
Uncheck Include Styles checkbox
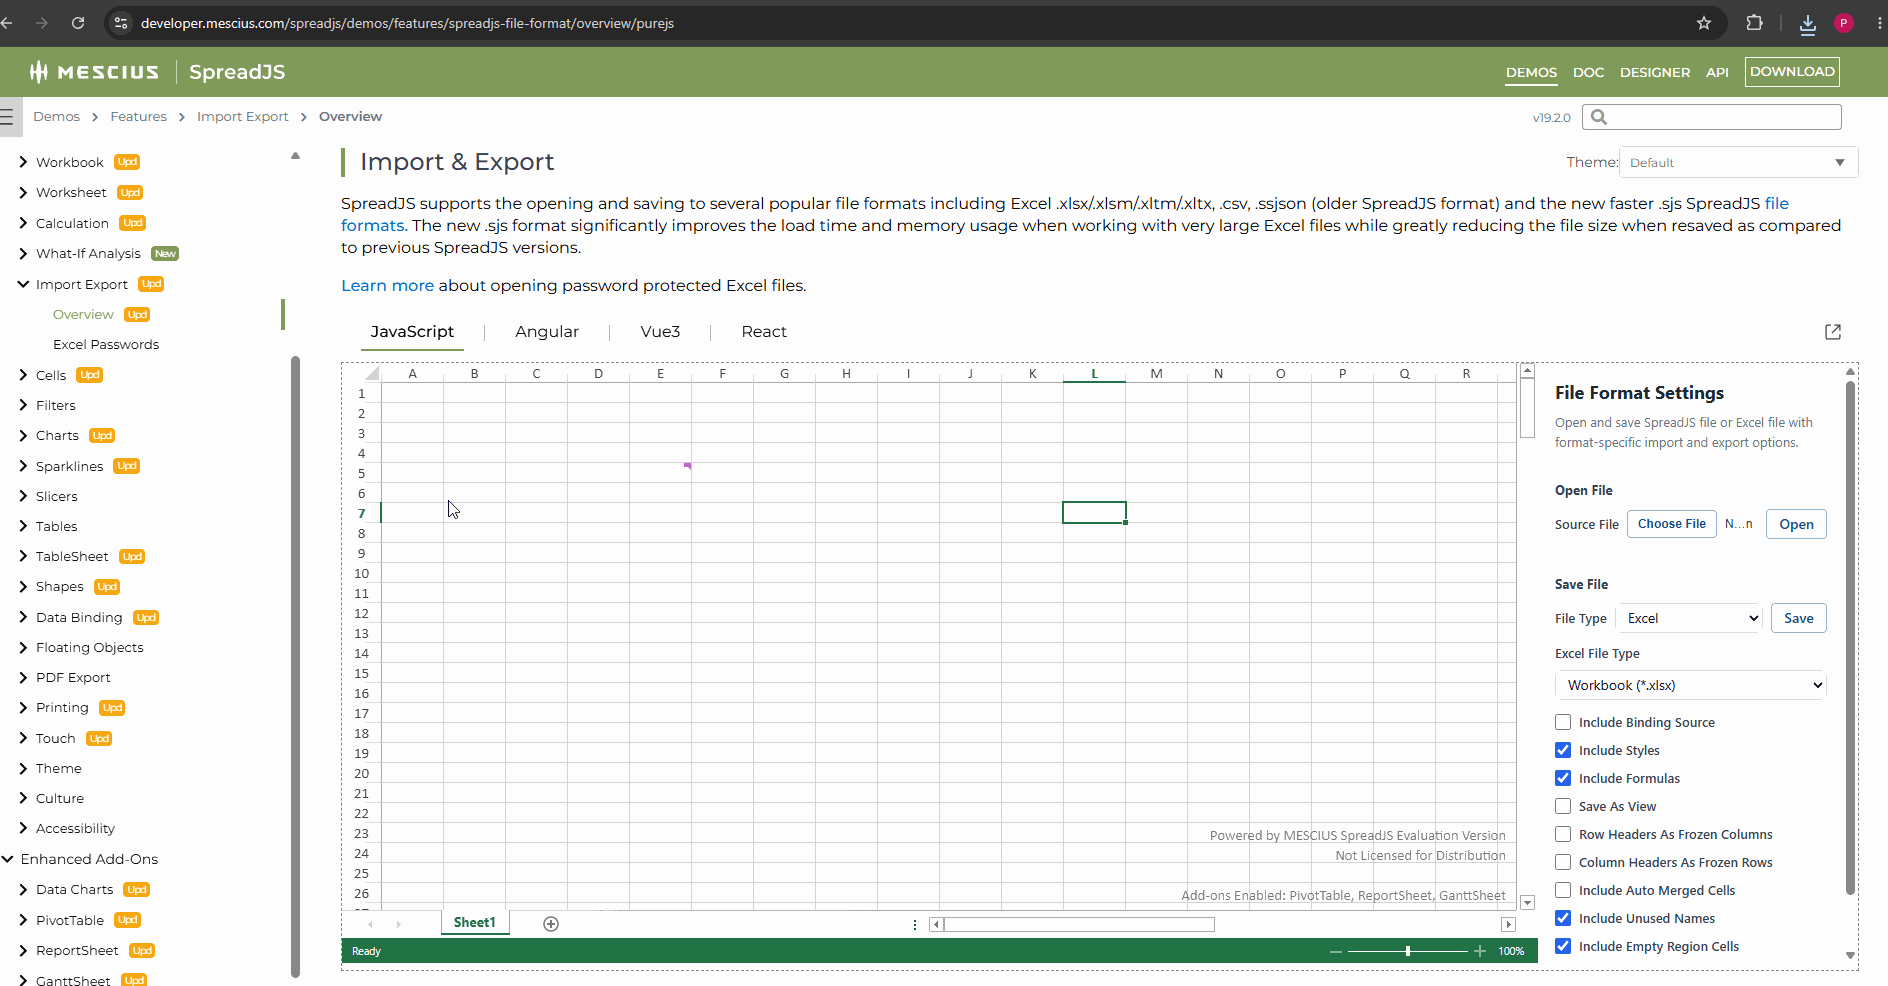tap(1563, 750)
